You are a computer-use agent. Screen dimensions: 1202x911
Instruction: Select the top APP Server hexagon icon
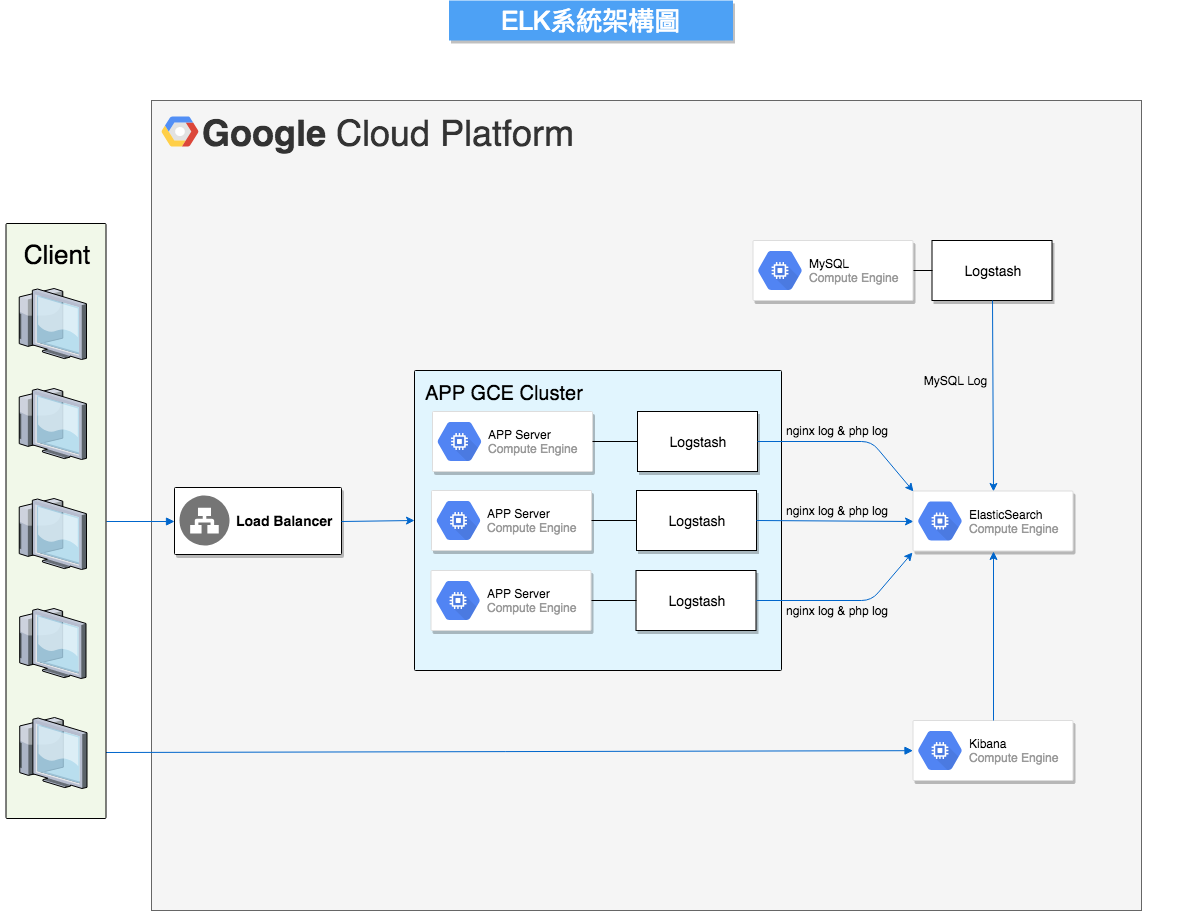[x=459, y=442]
